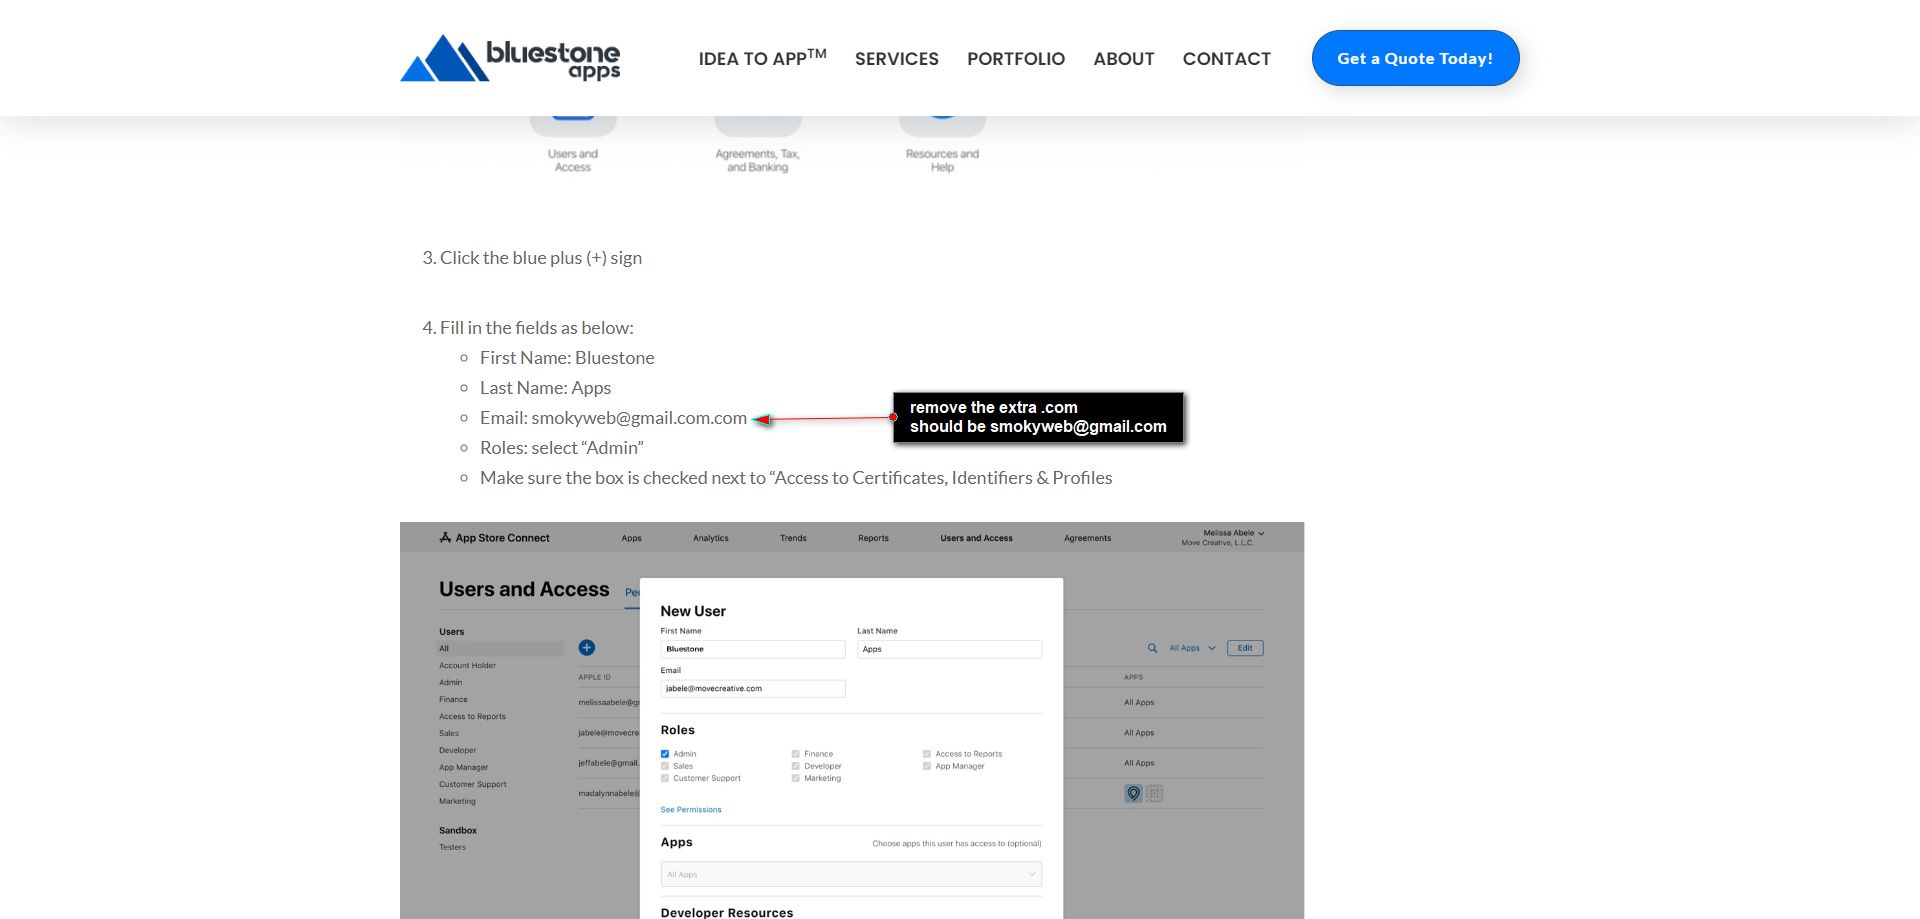1920x919 pixels.
Task: Click the 'New User' dialog heading
Action: [693, 611]
